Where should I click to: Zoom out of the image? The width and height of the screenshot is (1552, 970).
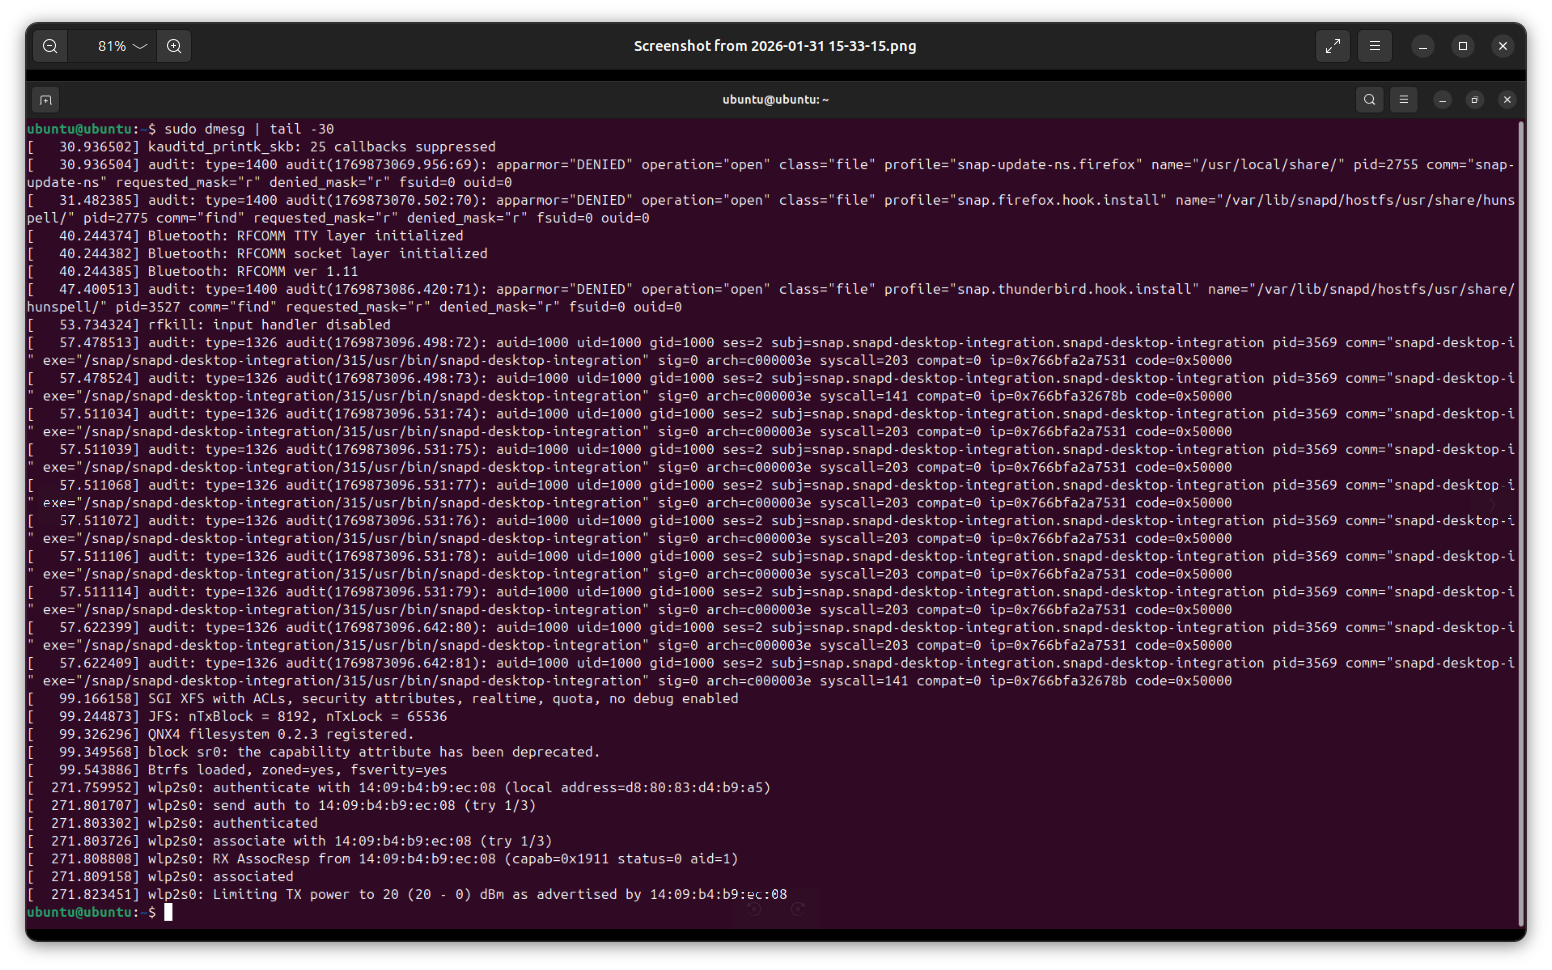(x=50, y=46)
